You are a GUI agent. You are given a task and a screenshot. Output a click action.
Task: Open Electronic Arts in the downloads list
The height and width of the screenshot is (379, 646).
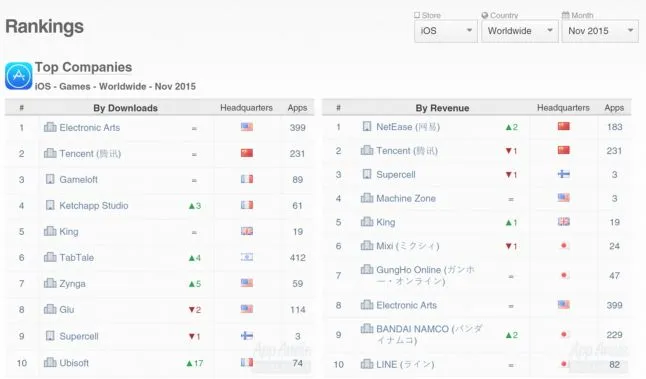[x=89, y=128]
